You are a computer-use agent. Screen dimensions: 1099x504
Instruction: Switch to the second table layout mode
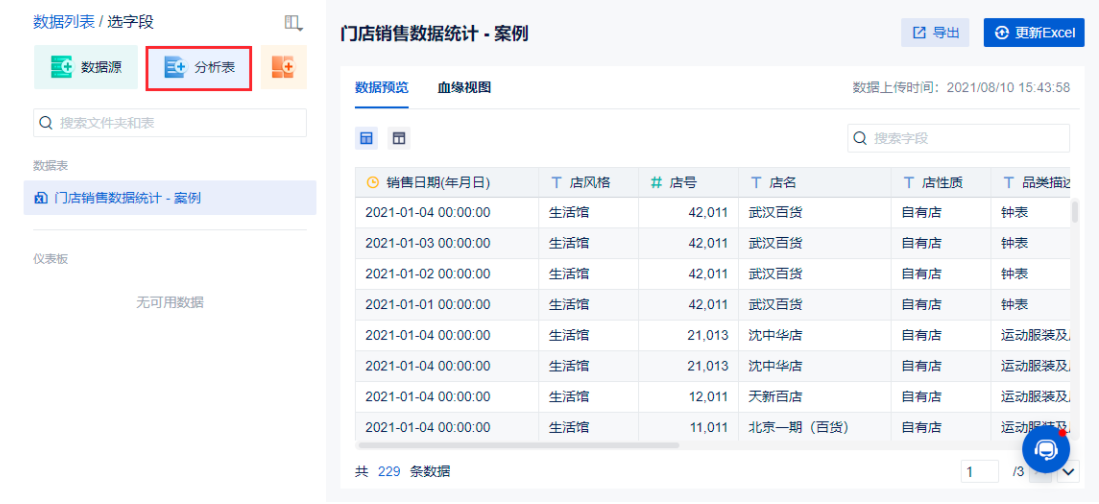coord(399,138)
